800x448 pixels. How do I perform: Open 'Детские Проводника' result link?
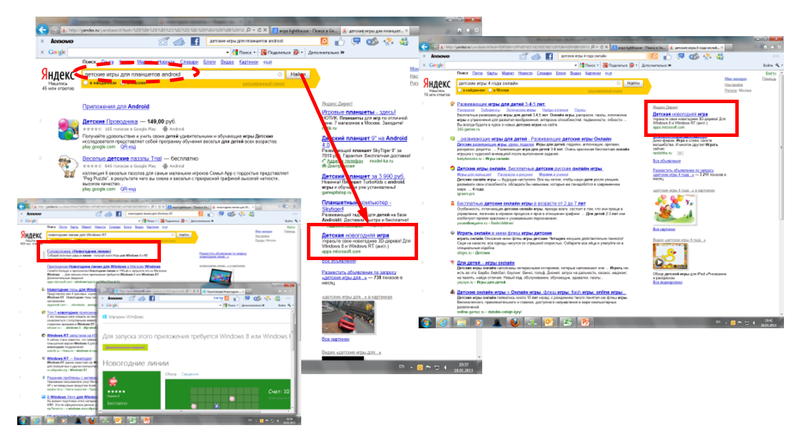pos(110,121)
